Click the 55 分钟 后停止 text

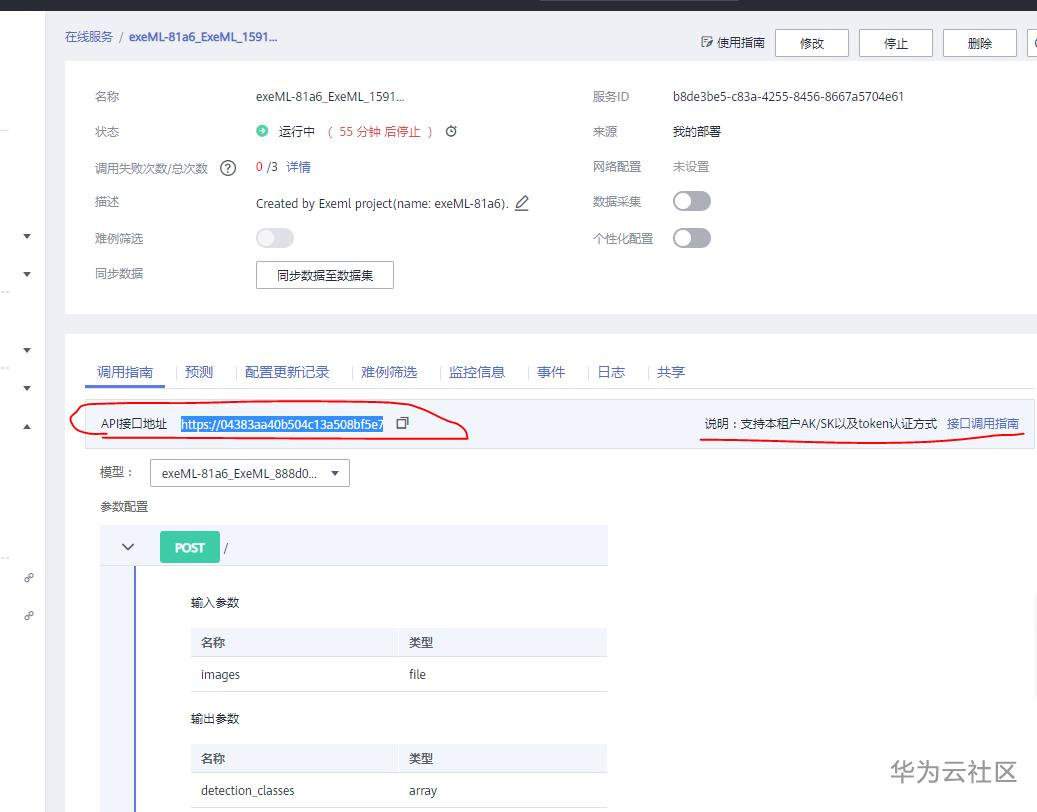(380, 132)
